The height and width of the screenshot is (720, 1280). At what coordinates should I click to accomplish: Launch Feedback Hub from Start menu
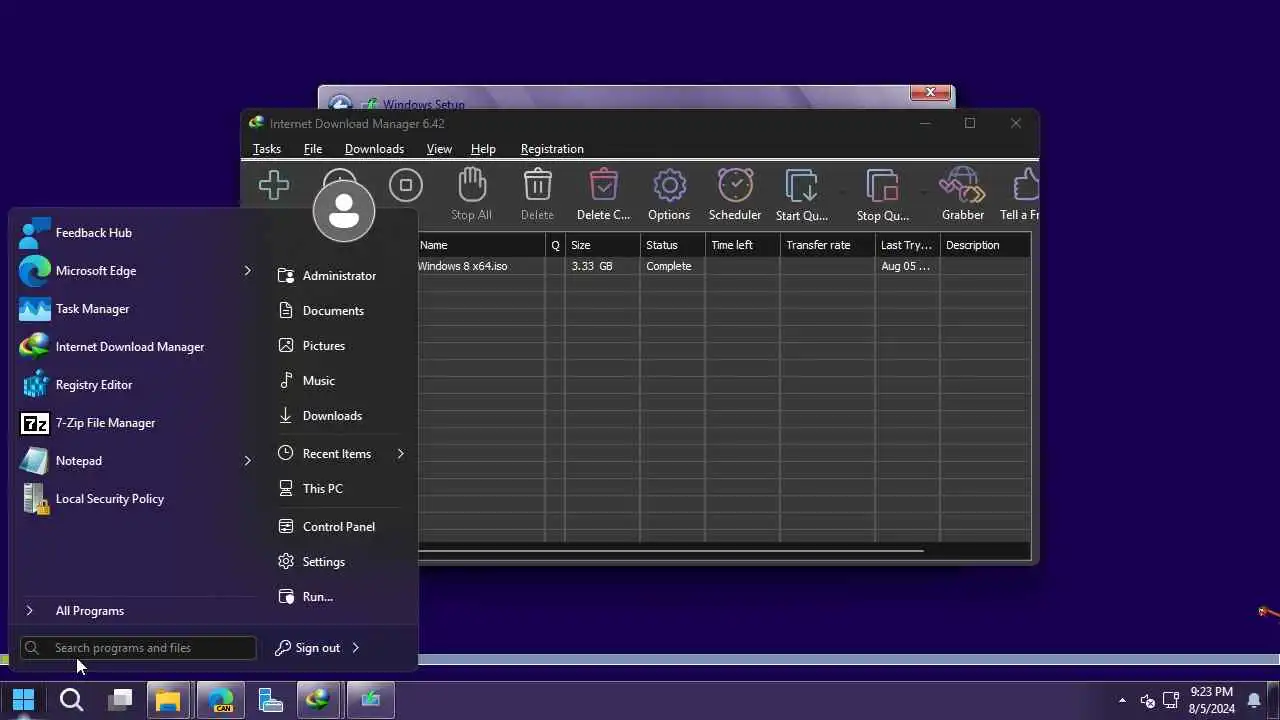(135, 233)
